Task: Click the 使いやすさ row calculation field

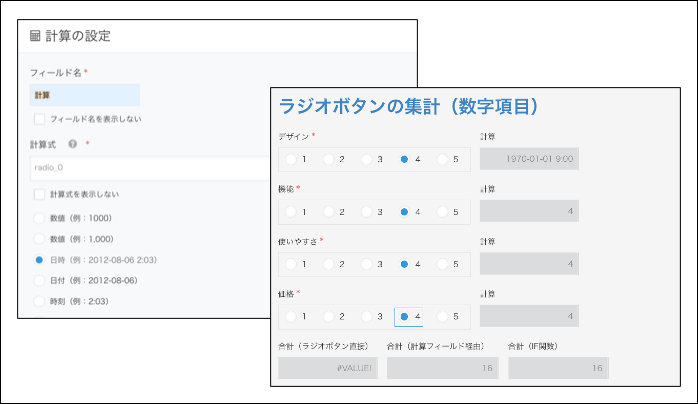Action: point(529,264)
